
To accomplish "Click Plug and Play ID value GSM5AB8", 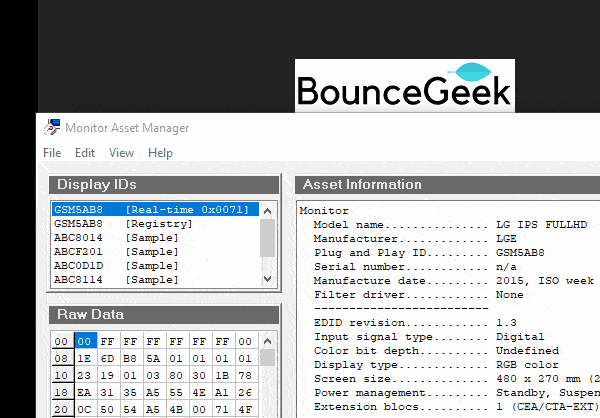I will point(520,253).
